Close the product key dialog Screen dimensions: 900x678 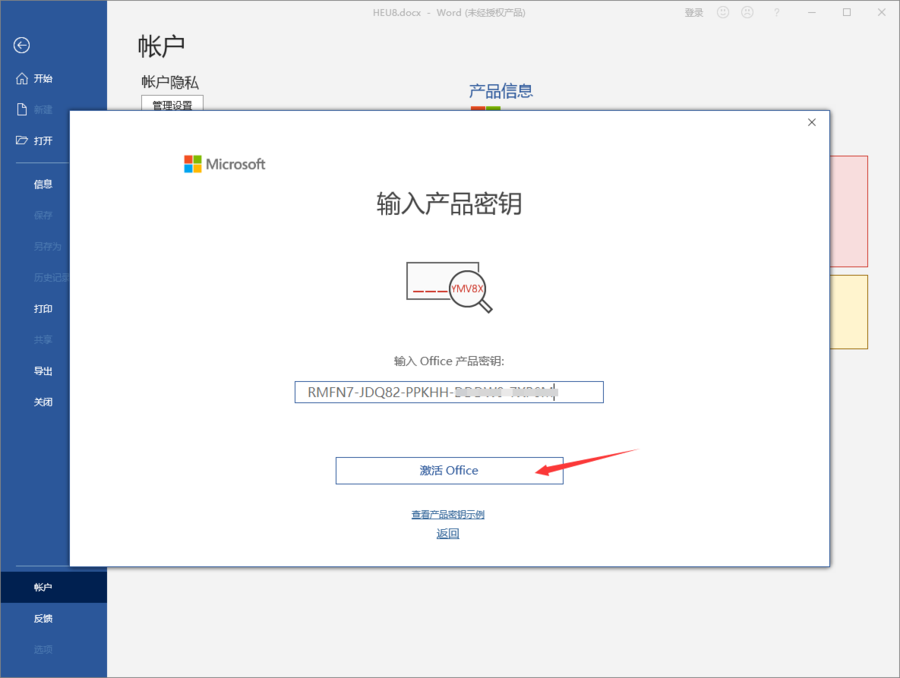pyautogui.click(x=812, y=122)
